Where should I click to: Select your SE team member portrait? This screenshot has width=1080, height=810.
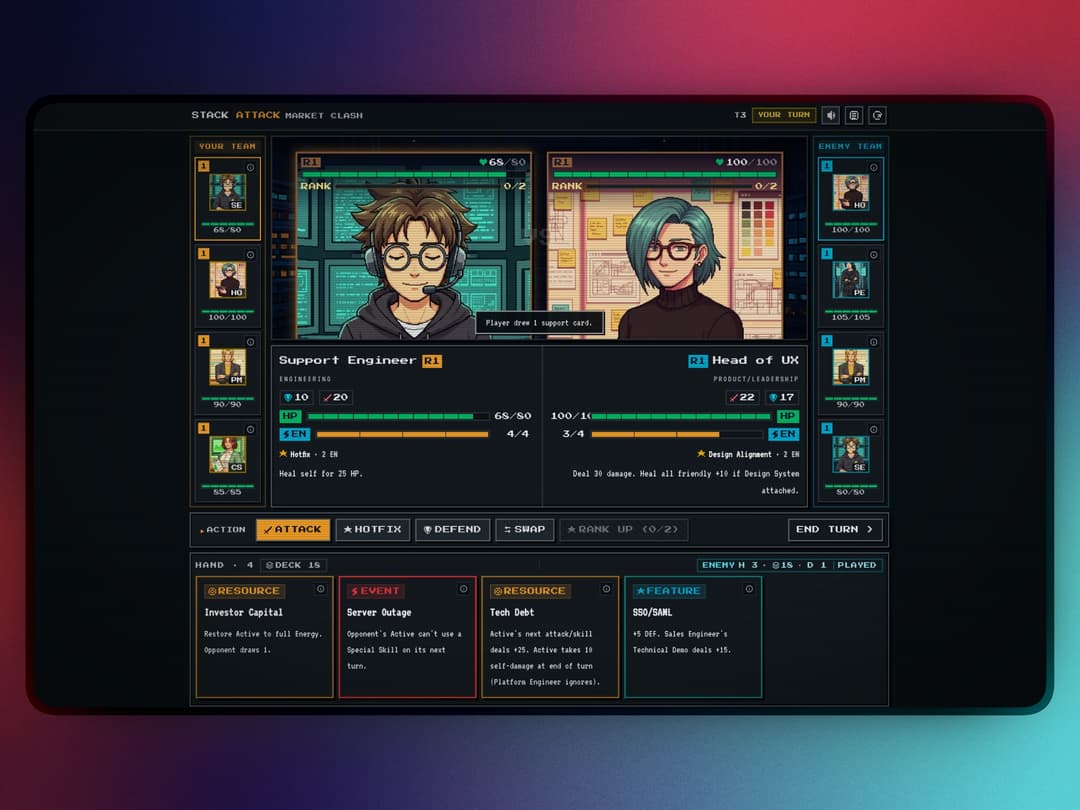click(227, 192)
